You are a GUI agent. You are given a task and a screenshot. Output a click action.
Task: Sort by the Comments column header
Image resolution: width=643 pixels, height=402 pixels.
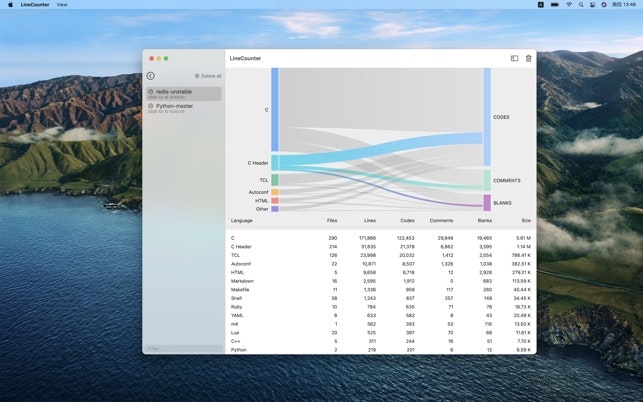click(441, 220)
